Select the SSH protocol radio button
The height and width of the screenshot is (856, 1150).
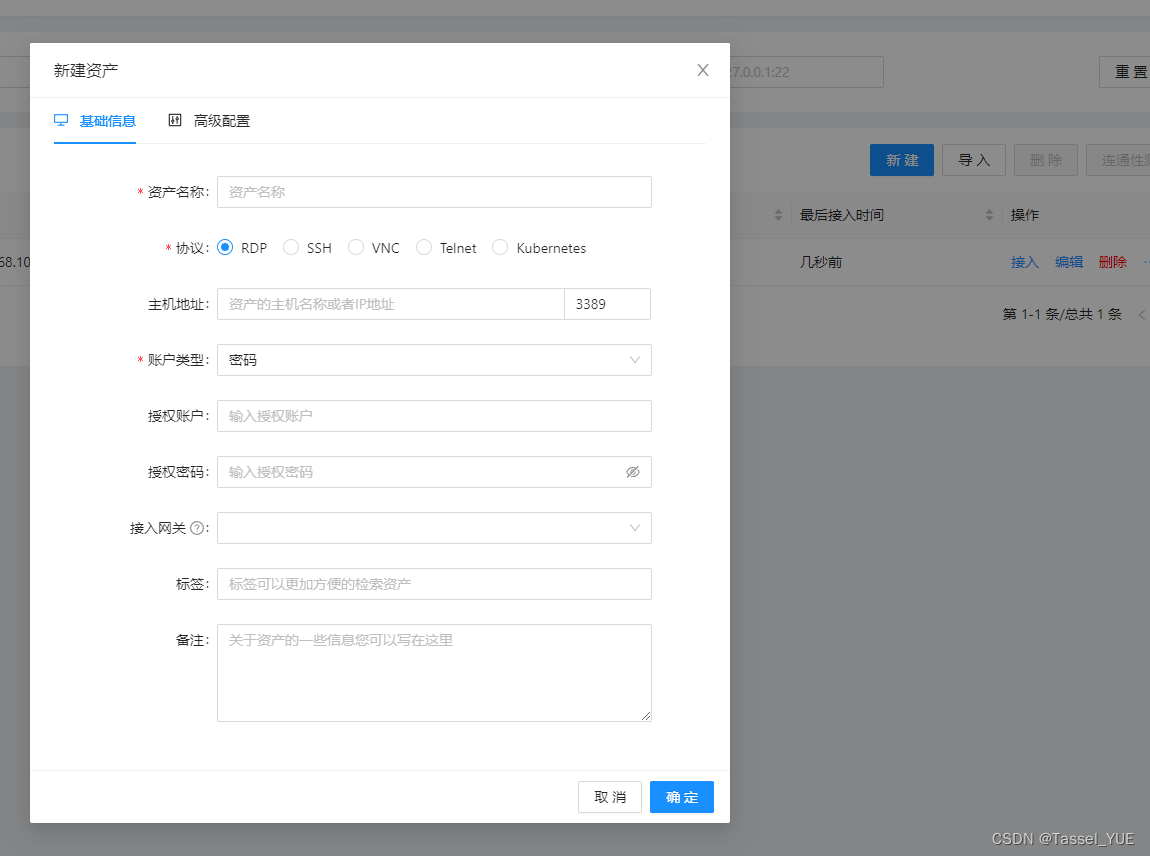click(291, 247)
